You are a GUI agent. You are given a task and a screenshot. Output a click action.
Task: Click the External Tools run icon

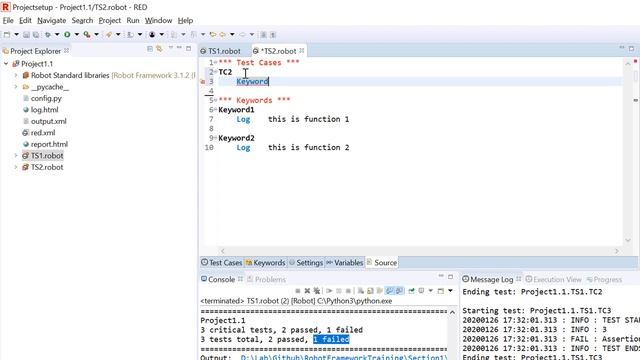pyautogui.click(x=87, y=35)
